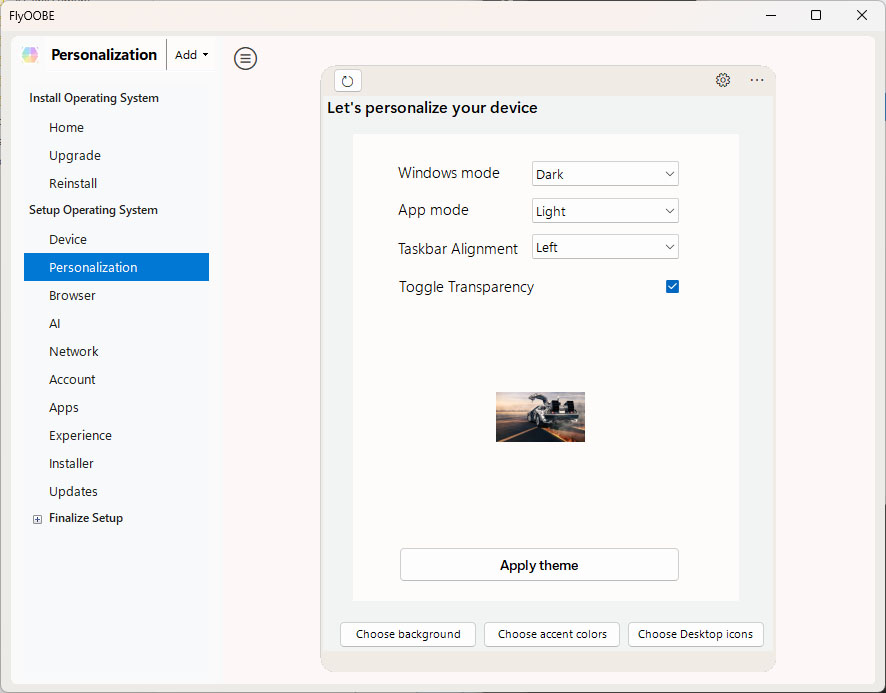Open the Add dropdown menu
This screenshot has width=886, height=693.
192,55
